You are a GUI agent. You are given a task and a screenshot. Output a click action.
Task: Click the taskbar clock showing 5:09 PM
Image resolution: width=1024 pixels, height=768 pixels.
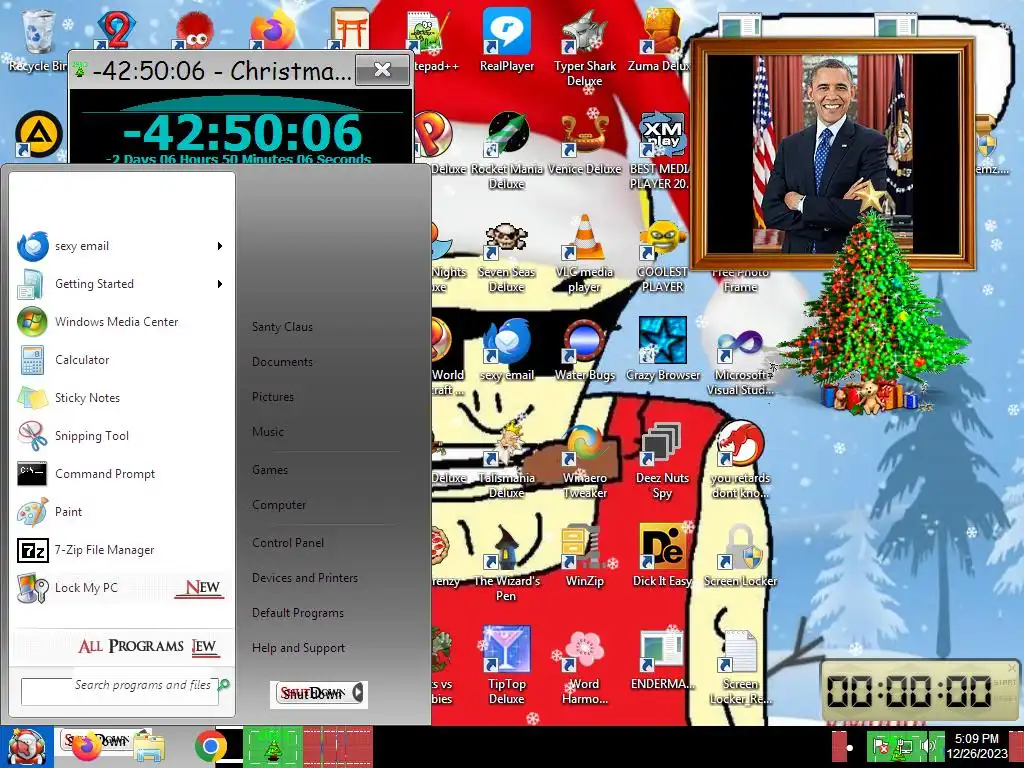[977, 746]
